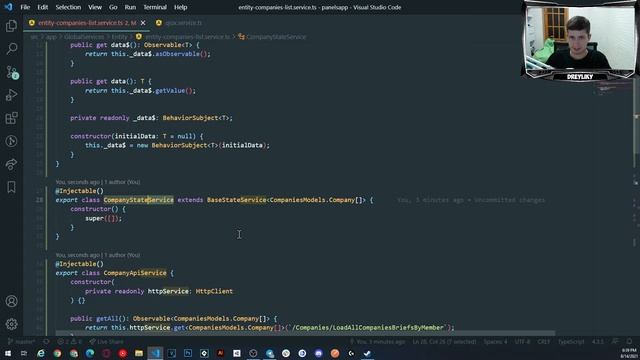This screenshot has width=640, height=360.
Task: Open the Help menu
Action: tap(180, 7)
